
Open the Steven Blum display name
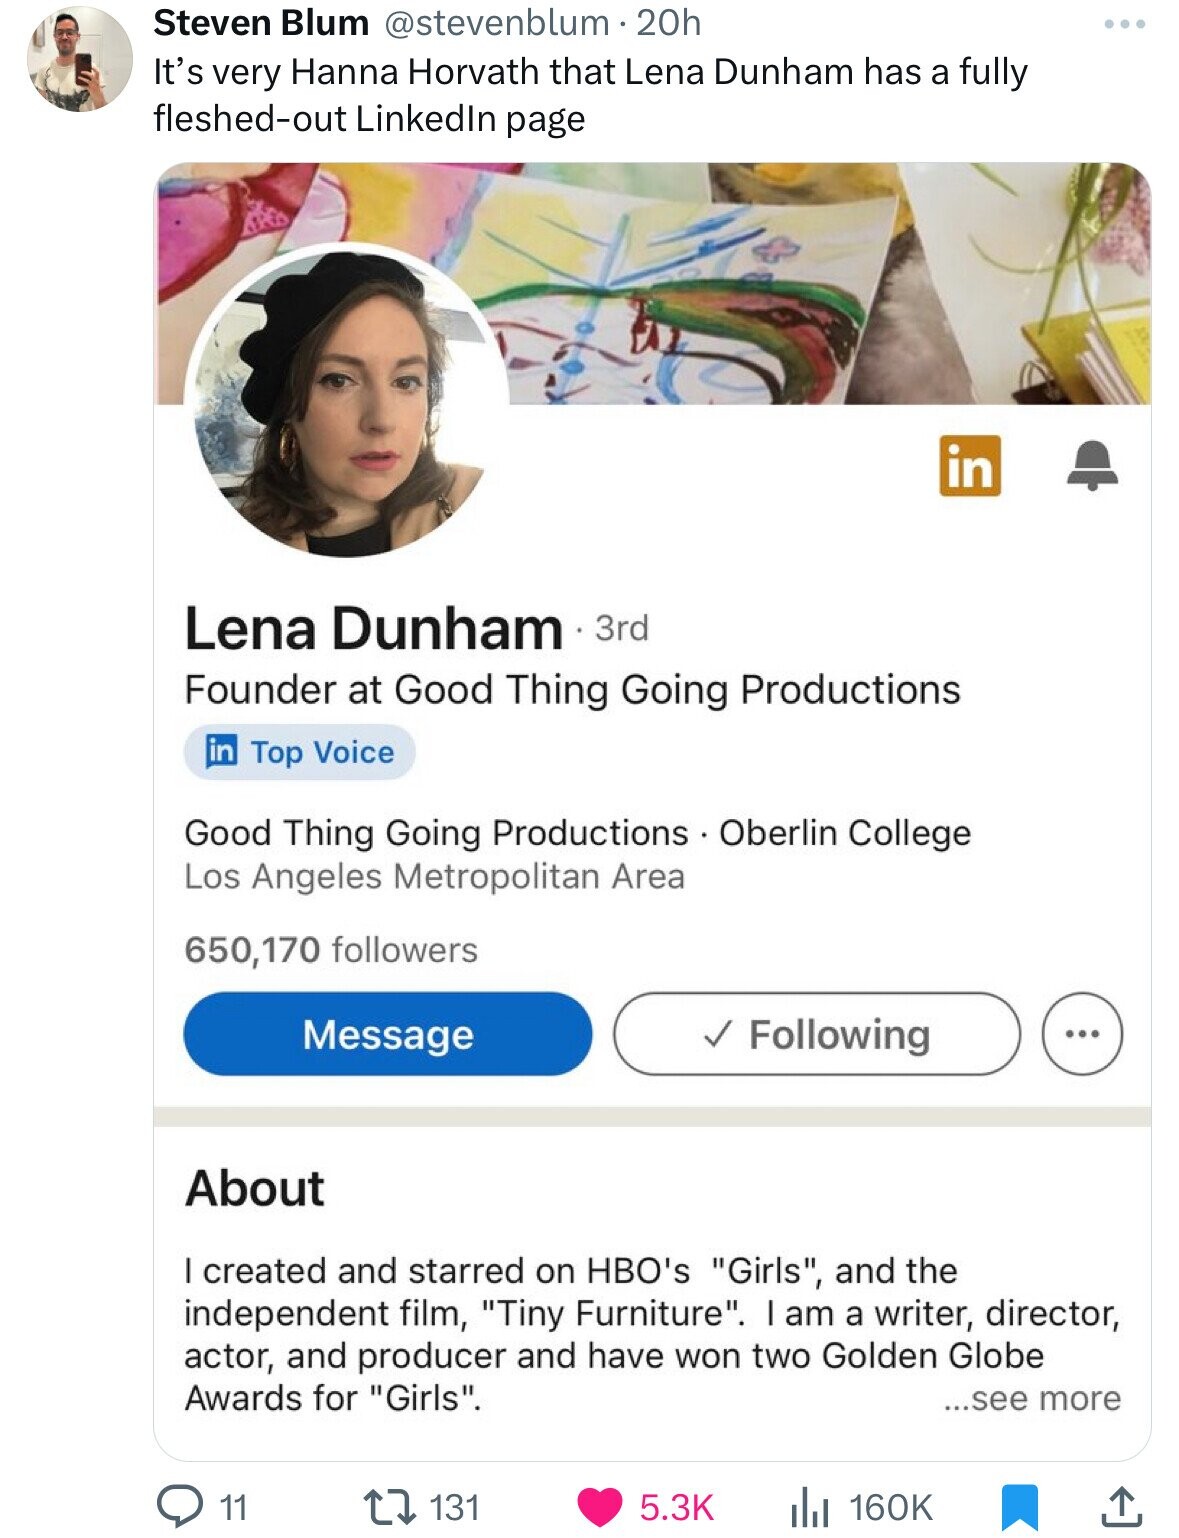coord(261,23)
